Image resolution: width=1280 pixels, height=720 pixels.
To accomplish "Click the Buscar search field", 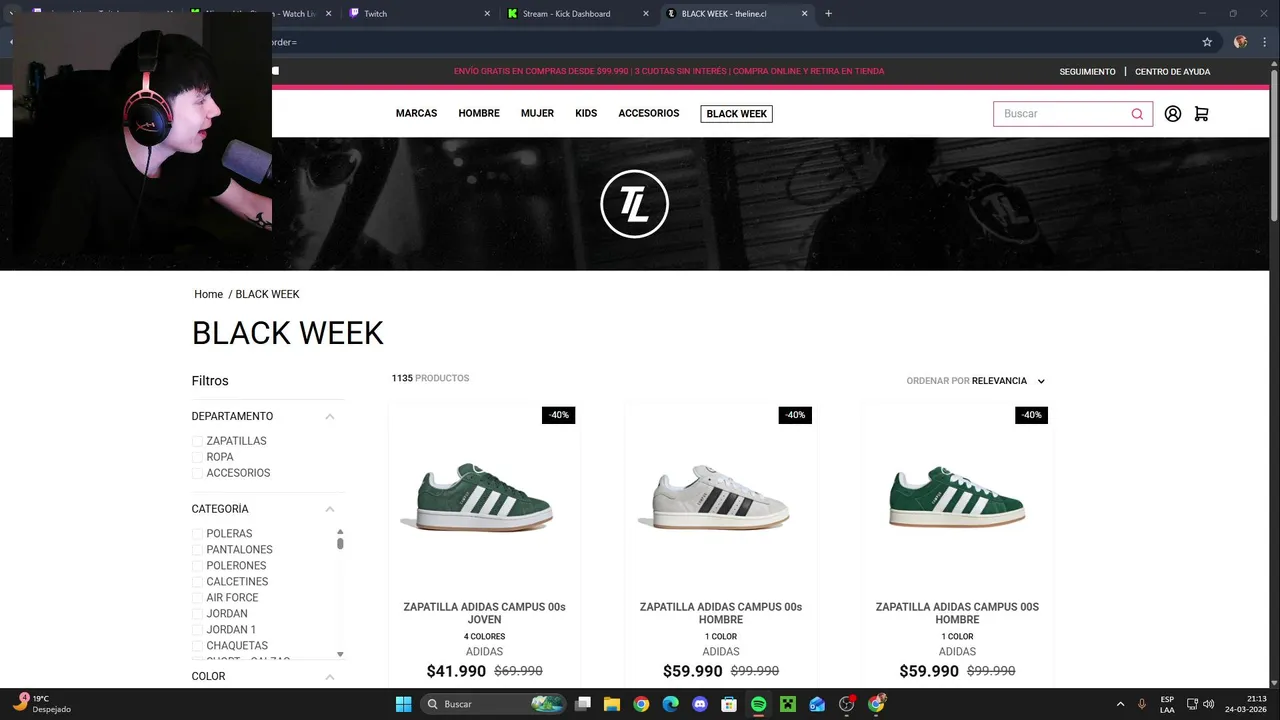I will click(x=1061, y=114).
